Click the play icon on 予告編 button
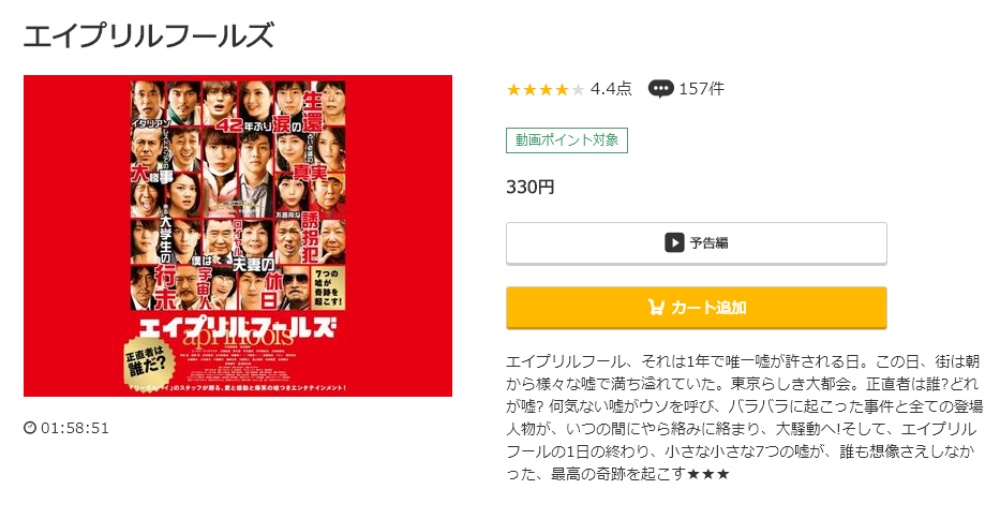Viewport: 1000px width, 519px height. point(674,243)
